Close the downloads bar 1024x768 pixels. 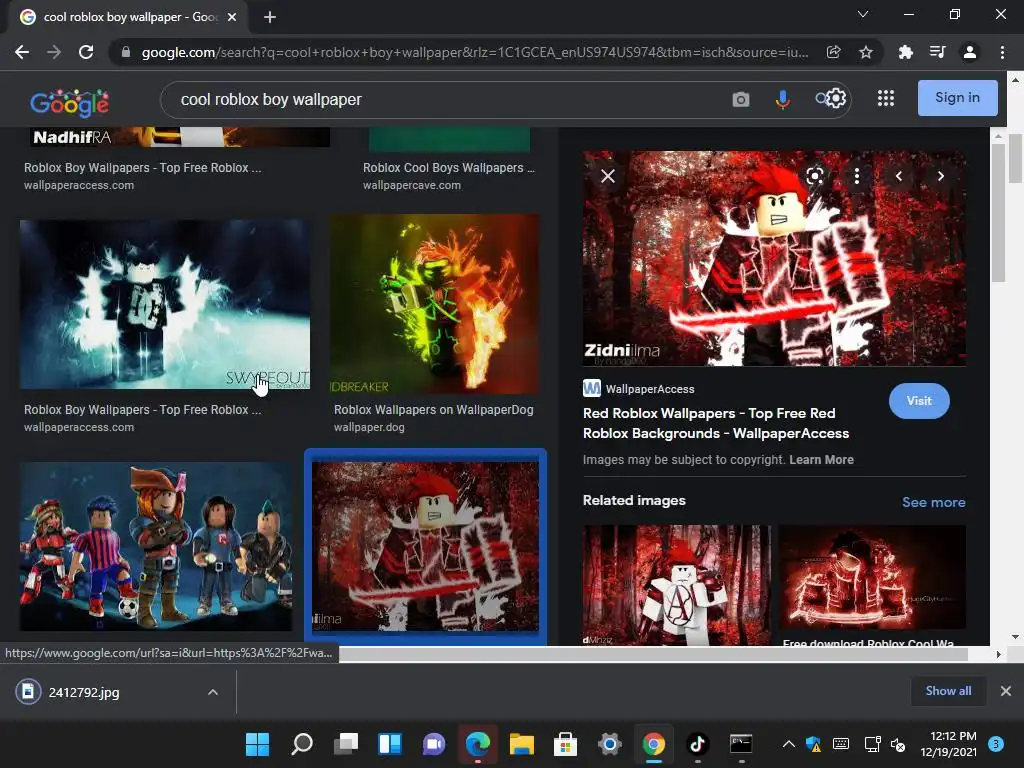(x=1006, y=691)
